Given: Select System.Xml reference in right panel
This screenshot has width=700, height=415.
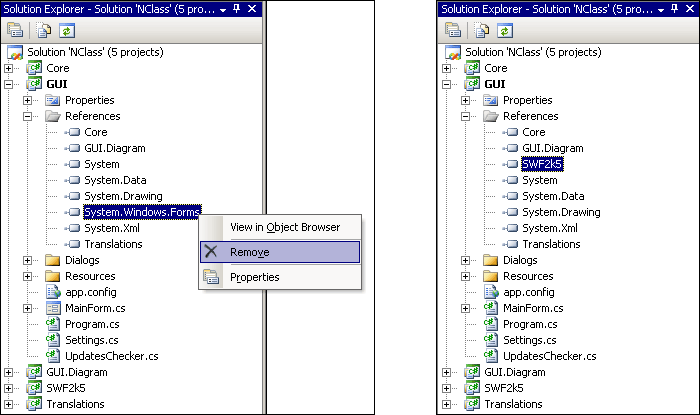Looking at the screenshot, I should point(550,228).
